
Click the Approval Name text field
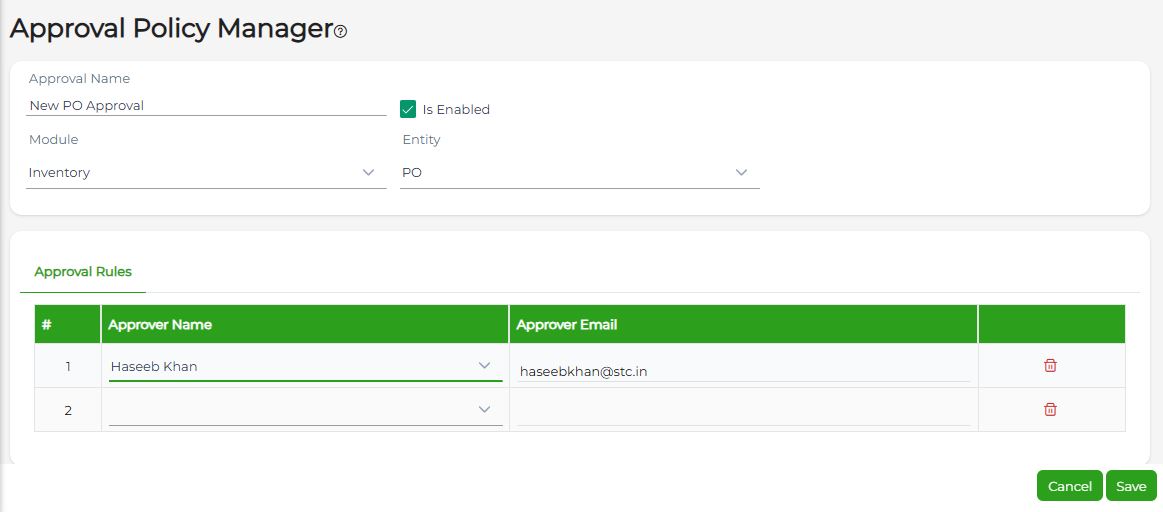coord(206,105)
